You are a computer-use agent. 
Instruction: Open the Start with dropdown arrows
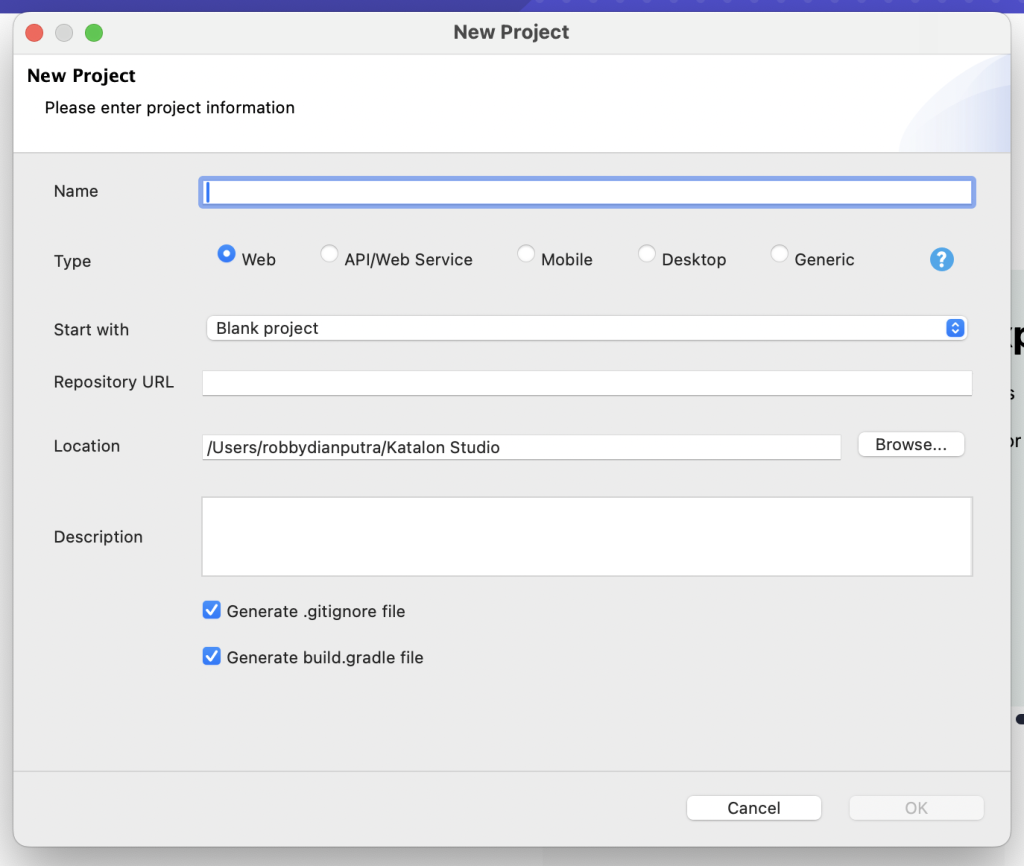954,328
